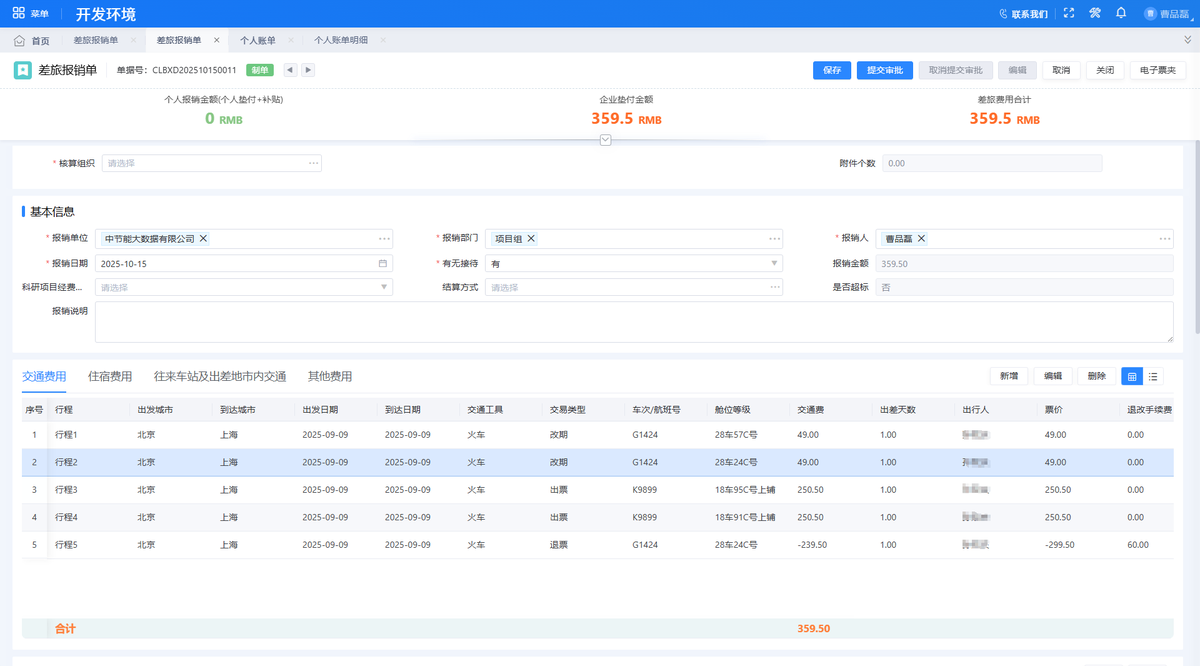Switch to 往来车站及出差地市内交通 tab

point(220,376)
